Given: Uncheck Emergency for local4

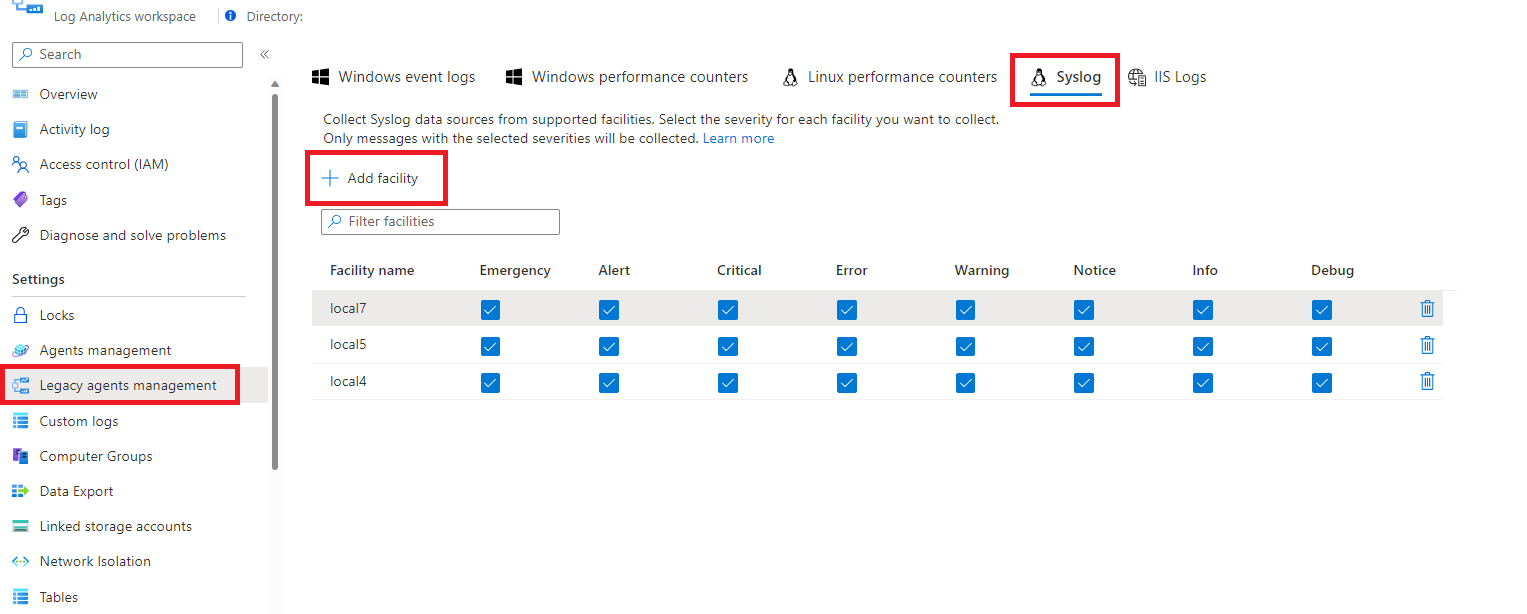Looking at the screenshot, I should point(490,382).
